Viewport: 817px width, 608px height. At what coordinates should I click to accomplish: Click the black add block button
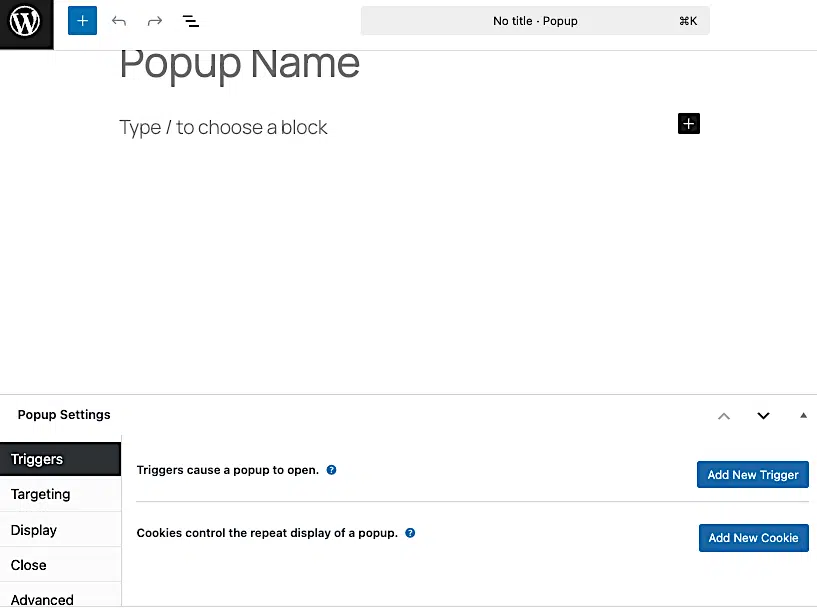(x=688, y=123)
